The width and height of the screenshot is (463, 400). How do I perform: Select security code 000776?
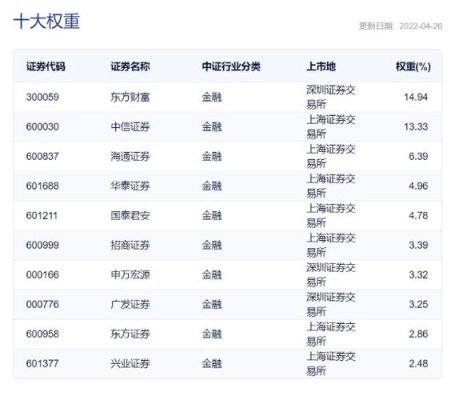click(42, 304)
